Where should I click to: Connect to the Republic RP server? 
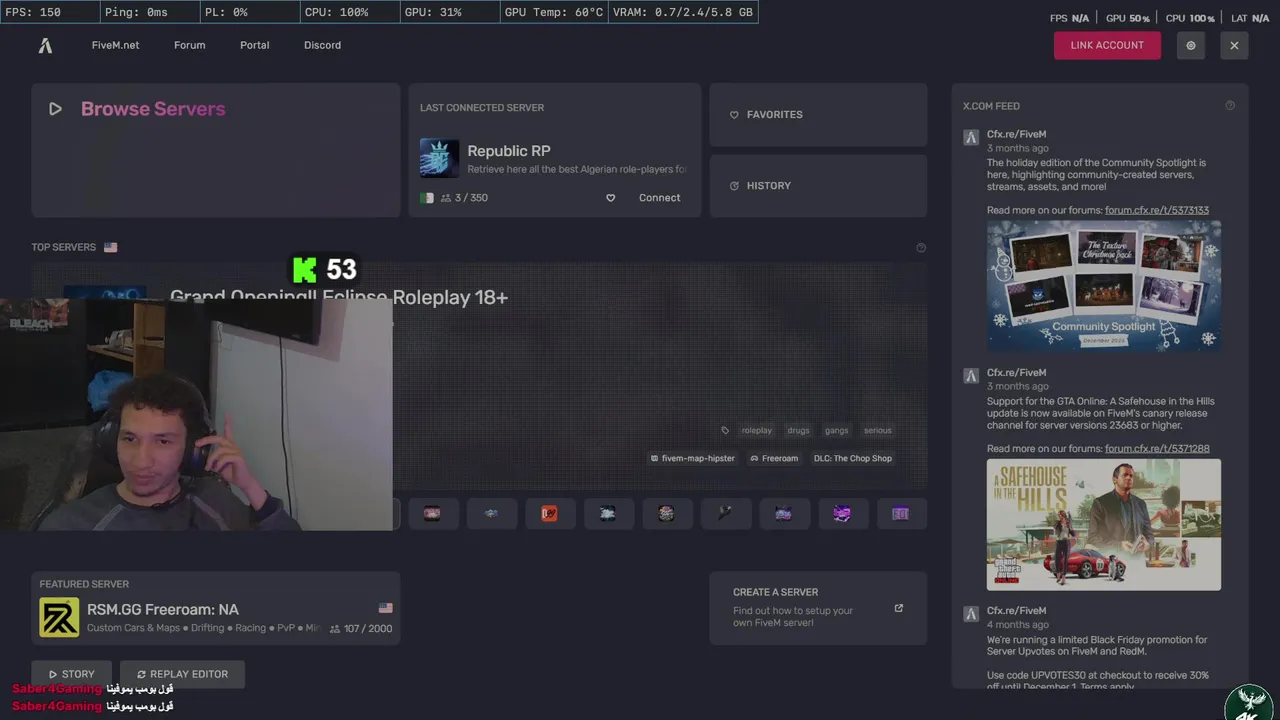click(x=659, y=198)
